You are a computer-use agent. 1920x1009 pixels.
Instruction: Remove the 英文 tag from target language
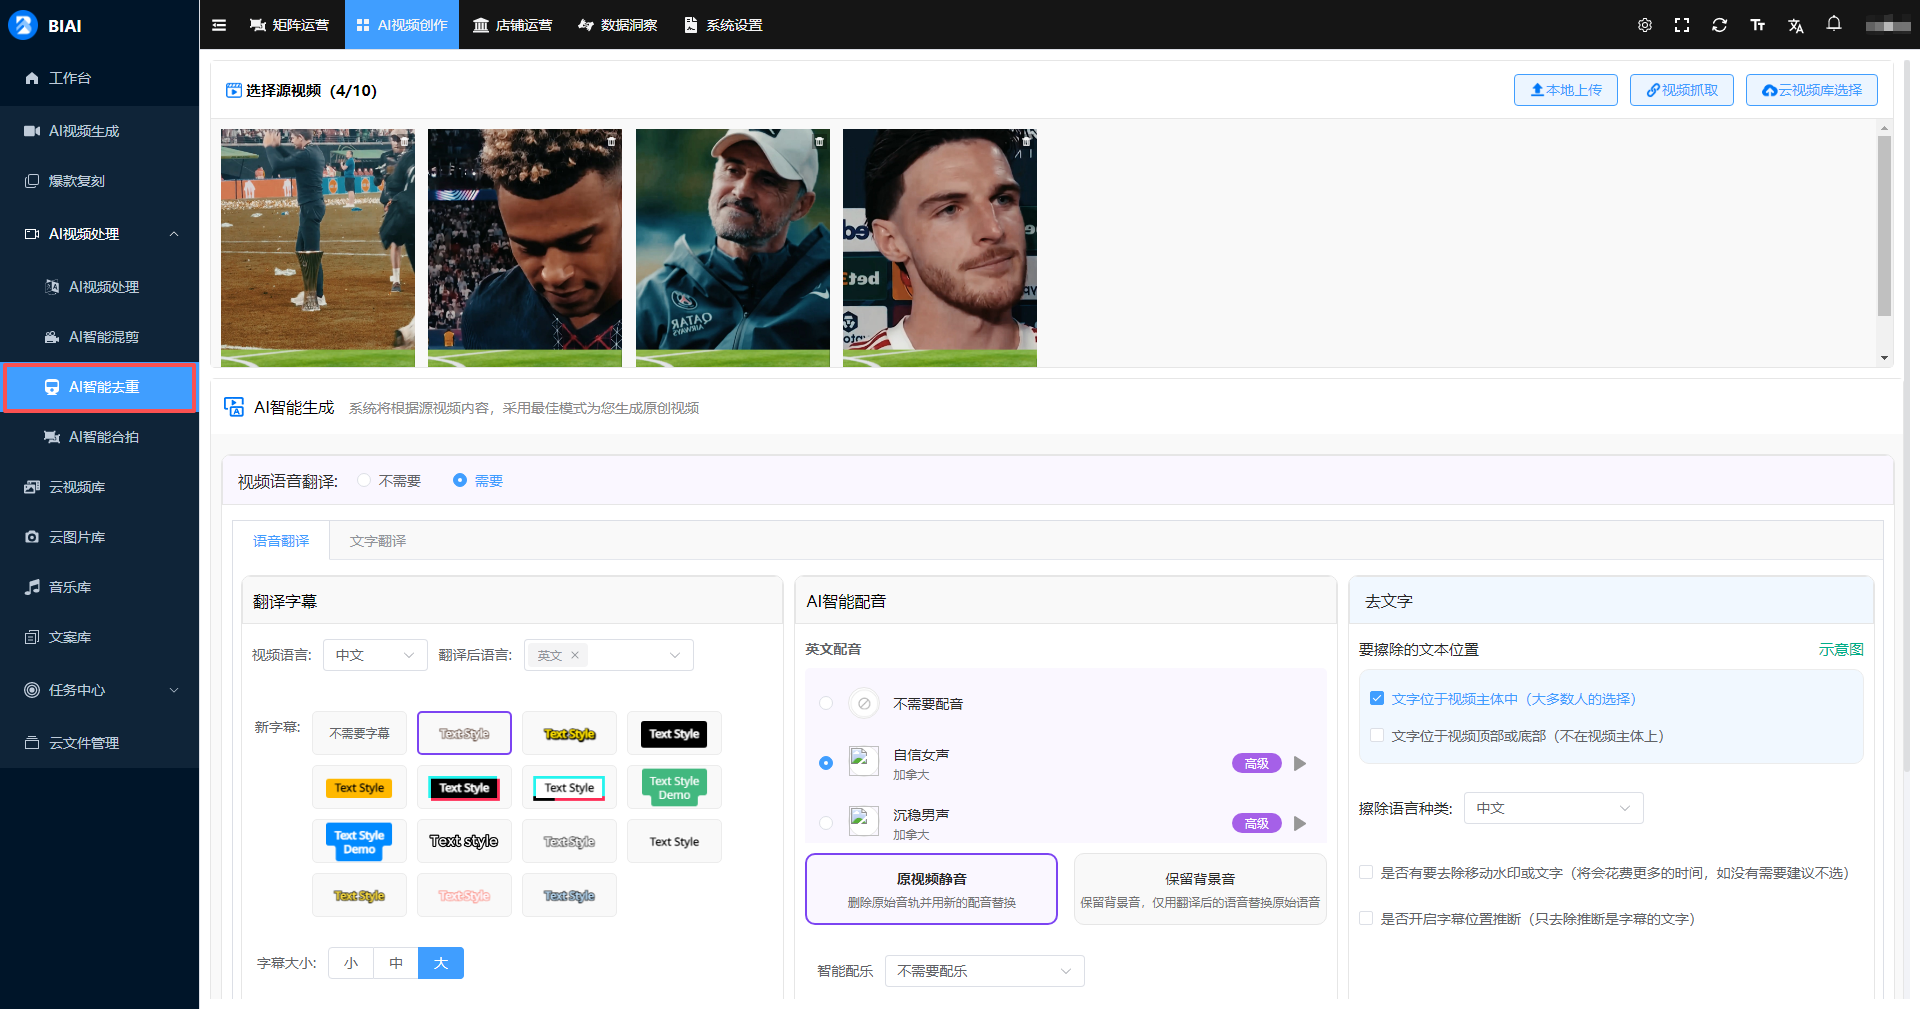575,656
